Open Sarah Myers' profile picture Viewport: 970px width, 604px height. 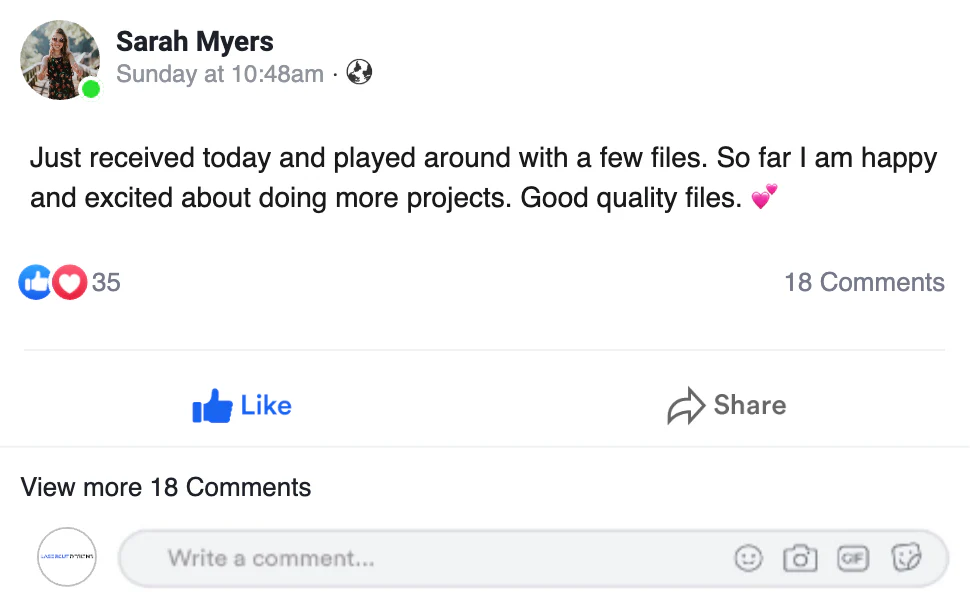tap(59, 59)
